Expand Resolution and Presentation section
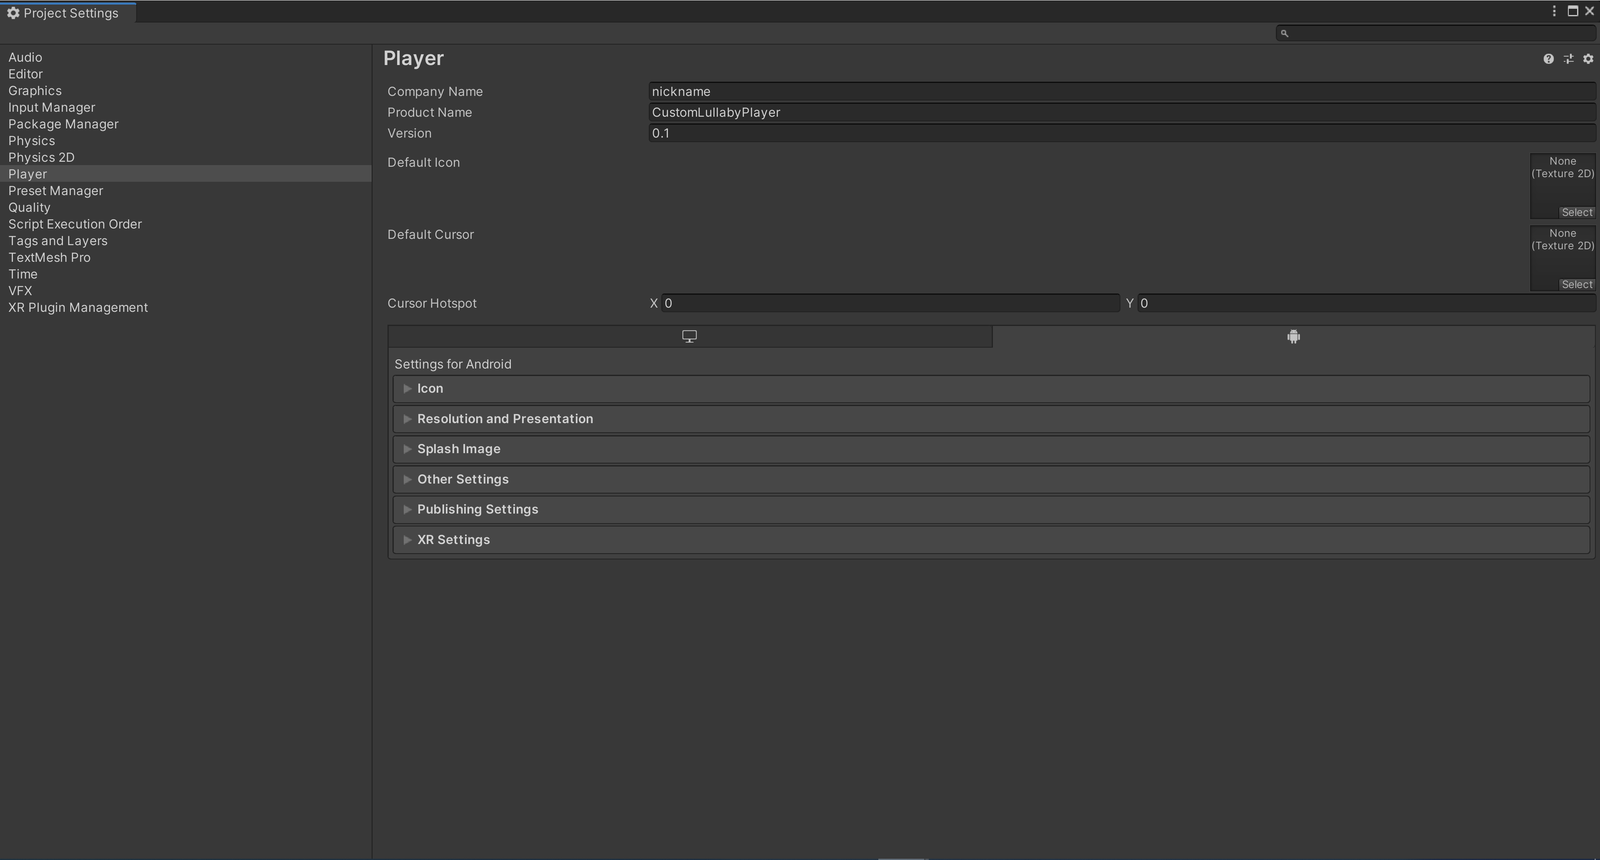 (991, 419)
